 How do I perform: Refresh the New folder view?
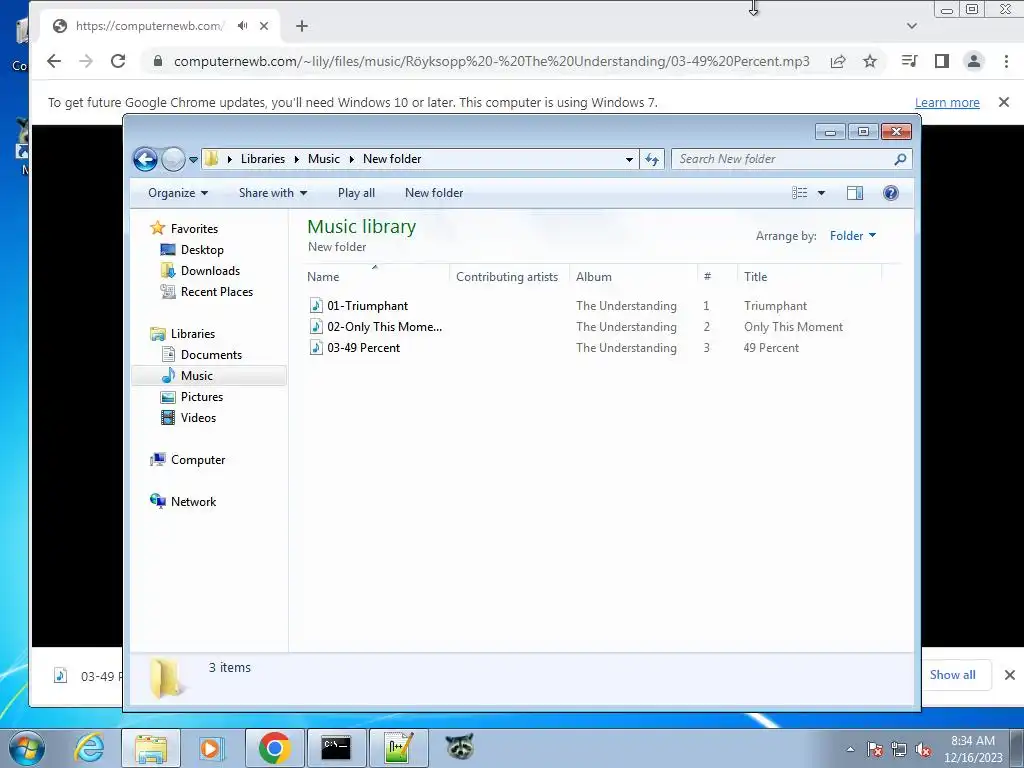tap(652, 159)
